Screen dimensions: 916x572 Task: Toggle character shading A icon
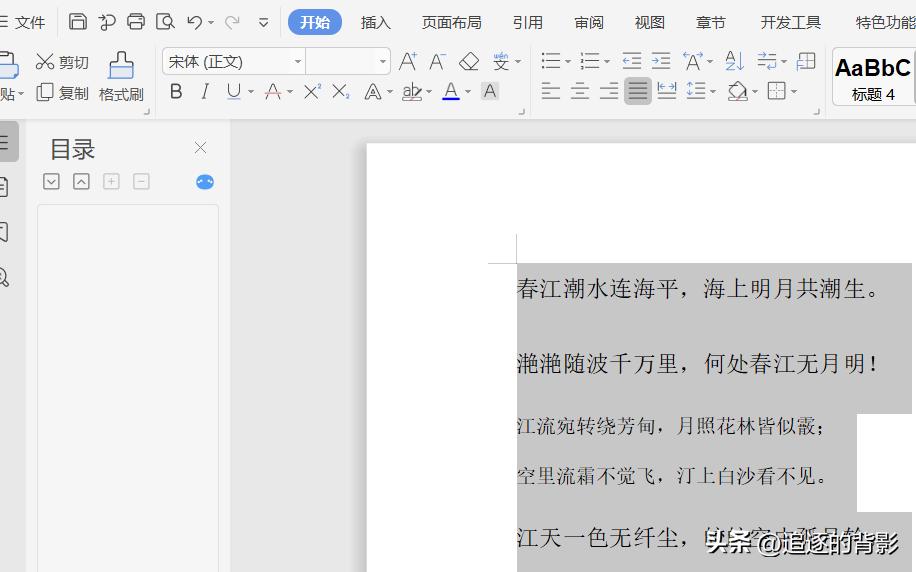(490, 92)
